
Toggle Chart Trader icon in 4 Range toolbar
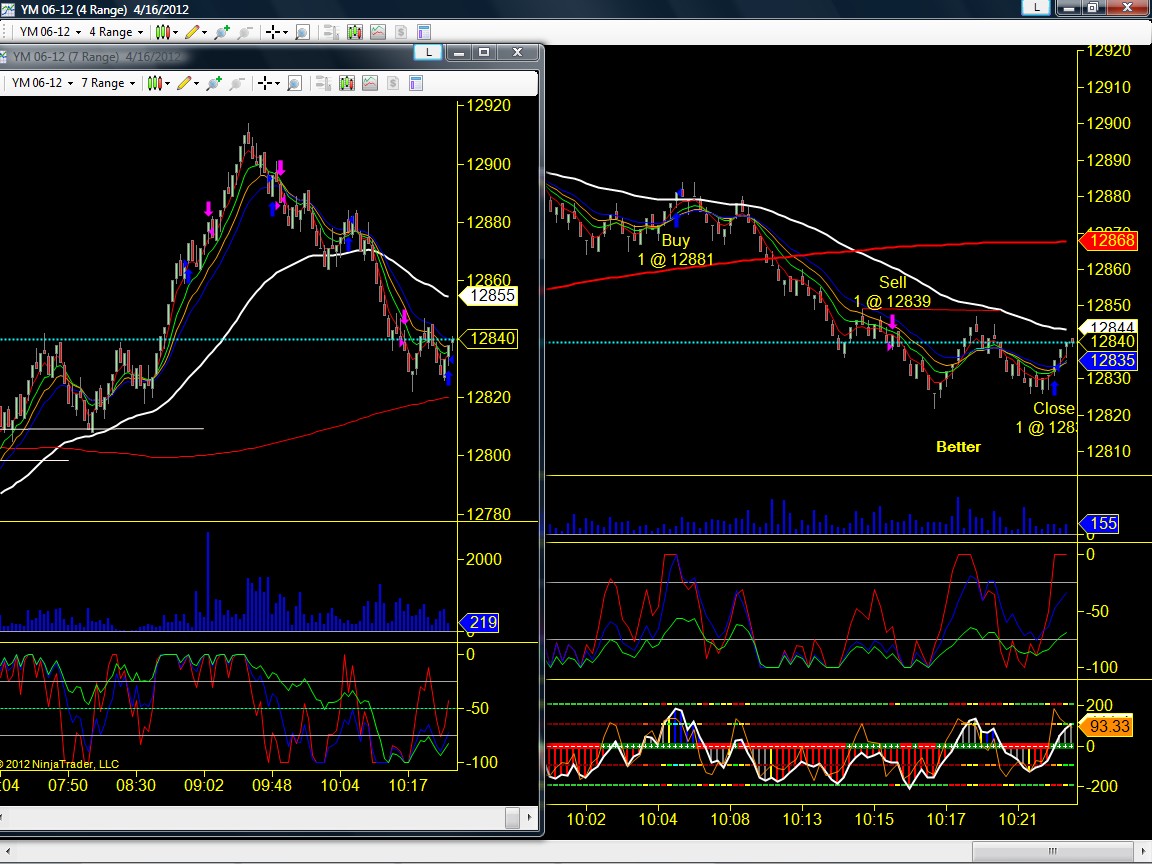pos(331,32)
